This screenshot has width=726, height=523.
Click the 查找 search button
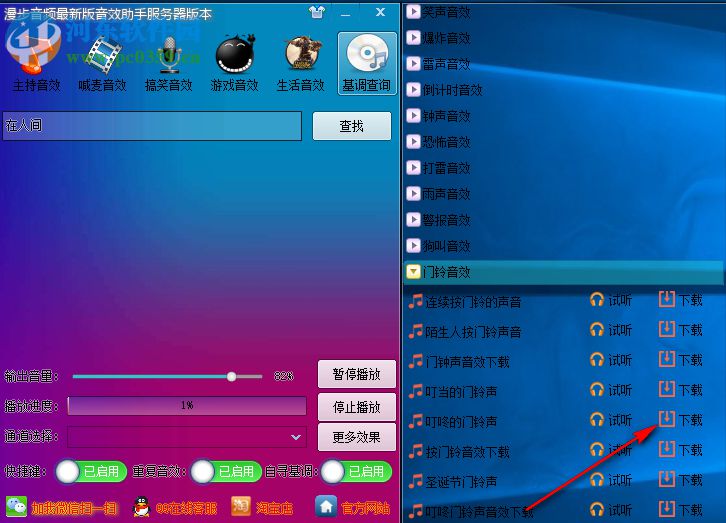coord(352,126)
